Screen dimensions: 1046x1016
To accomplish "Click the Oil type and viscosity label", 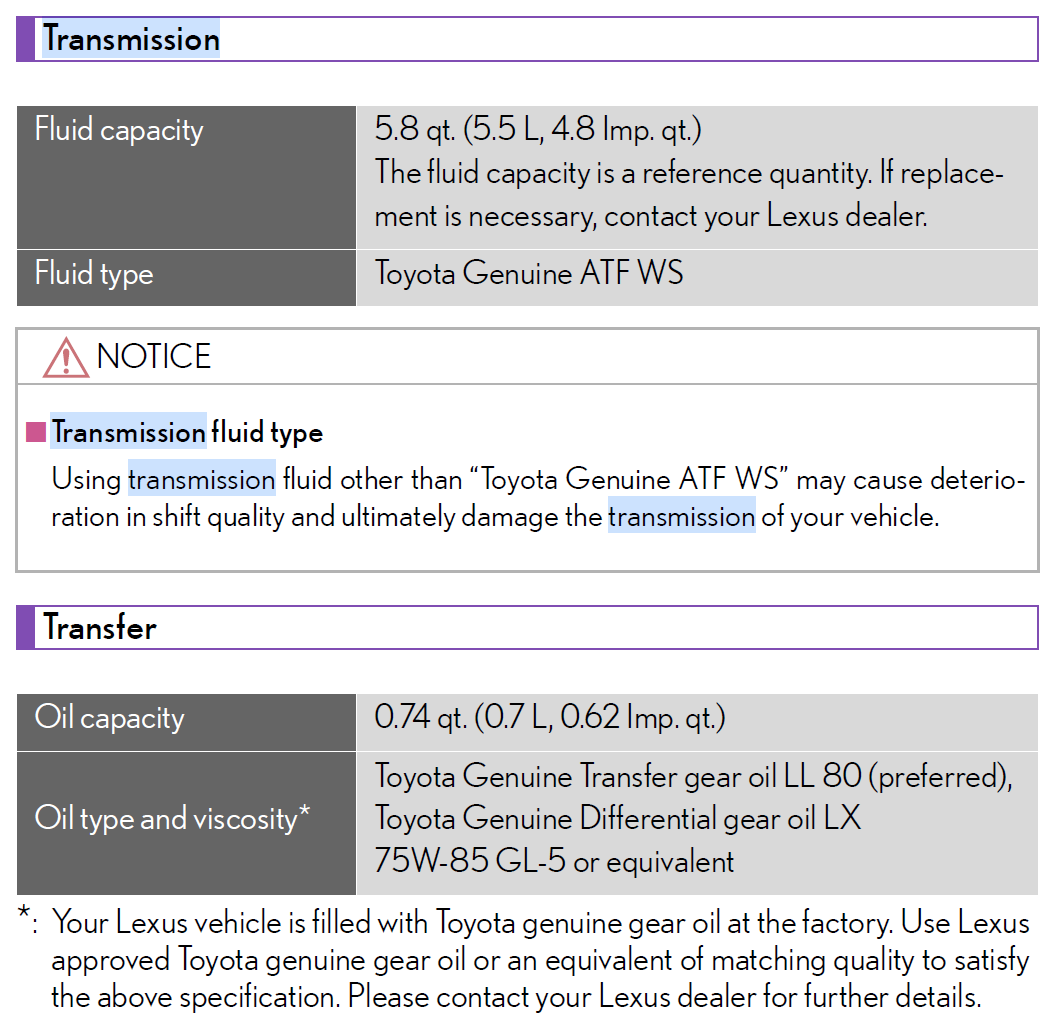I will (x=172, y=818).
